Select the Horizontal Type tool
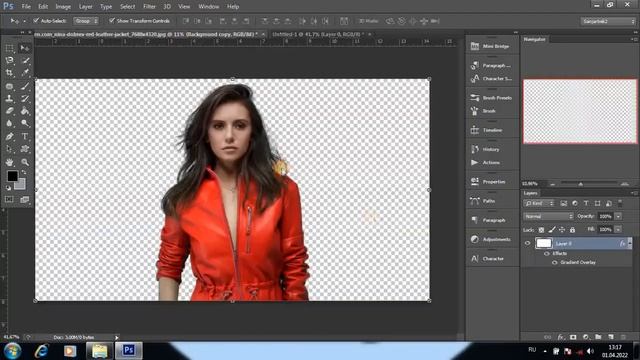Screen dimensions: 640x360 [25, 136]
